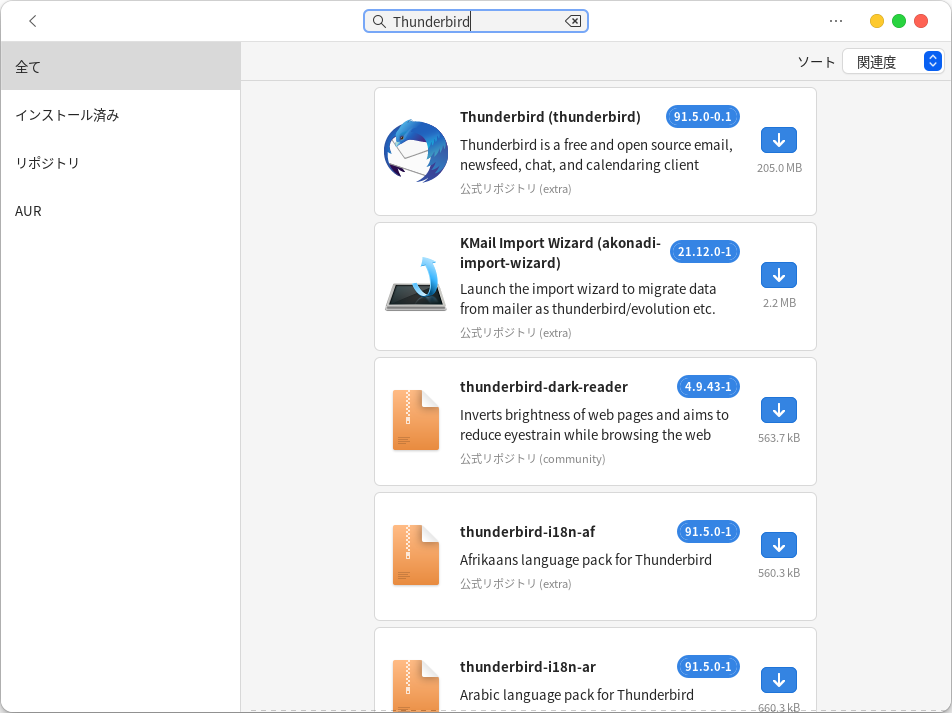The width and height of the screenshot is (952, 713).
Task: Select インストール済み in the sidebar
Action: [x=120, y=115]
